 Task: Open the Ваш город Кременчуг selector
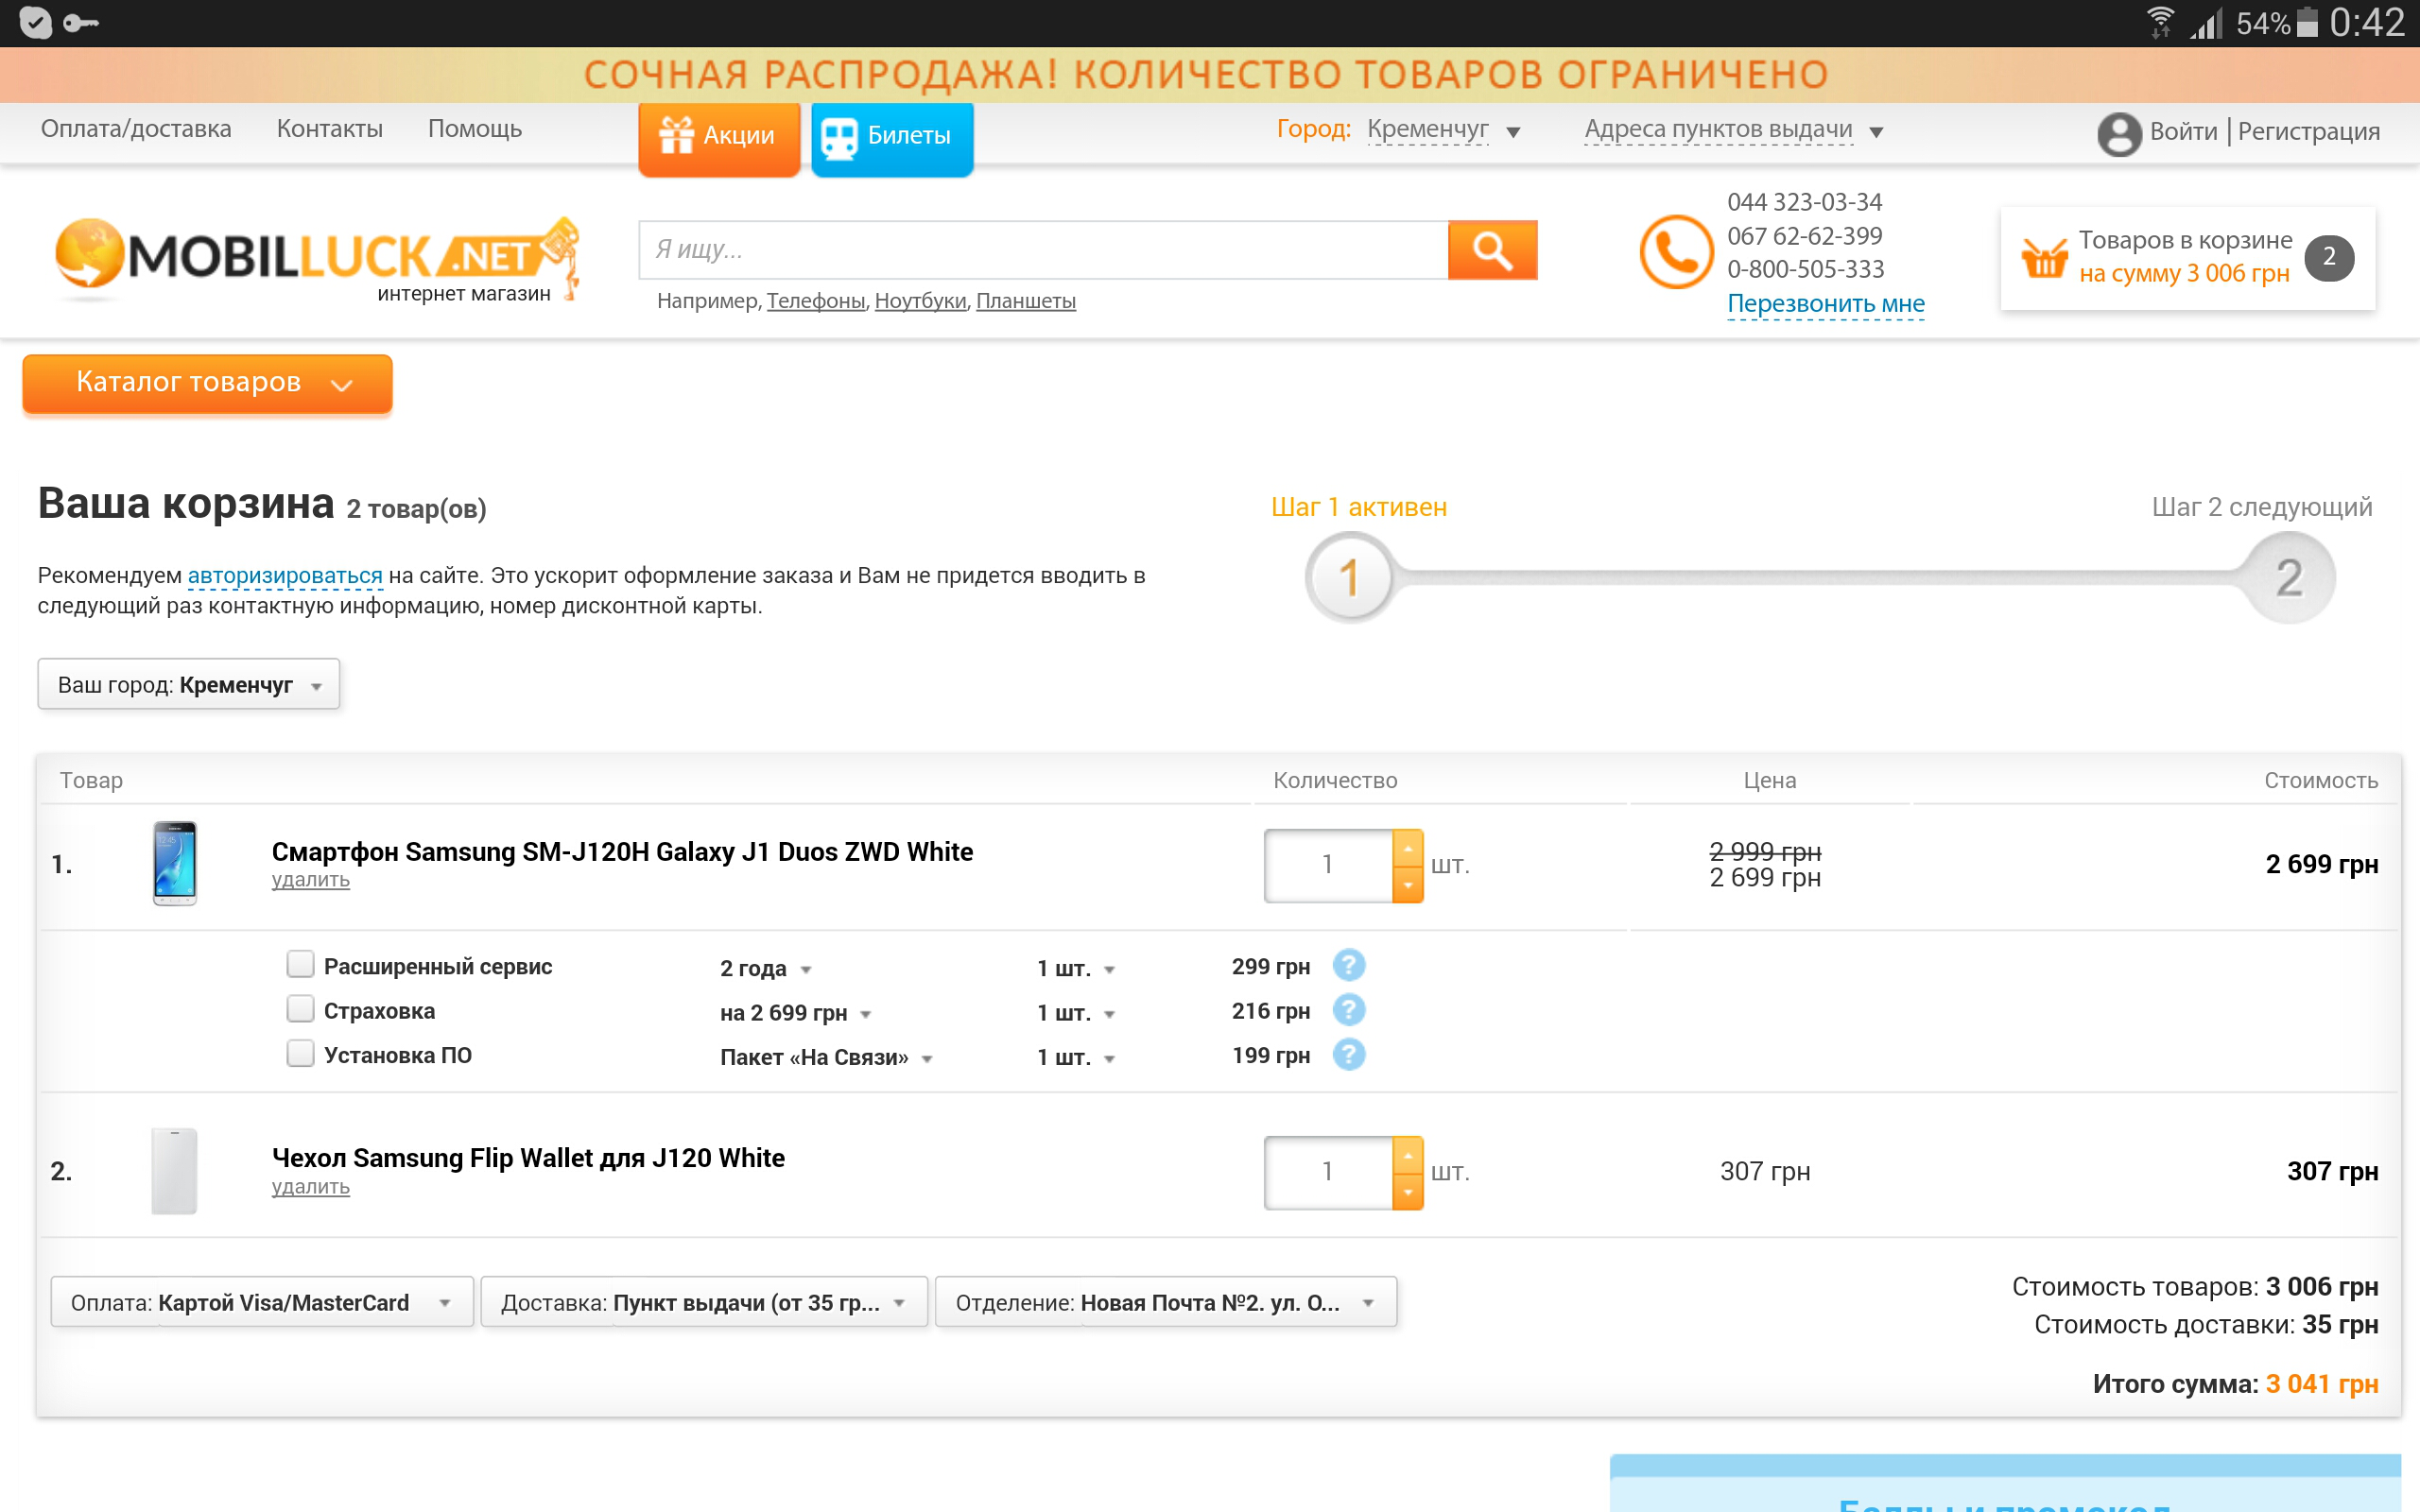pyautogui.click(x=188, y=685)
